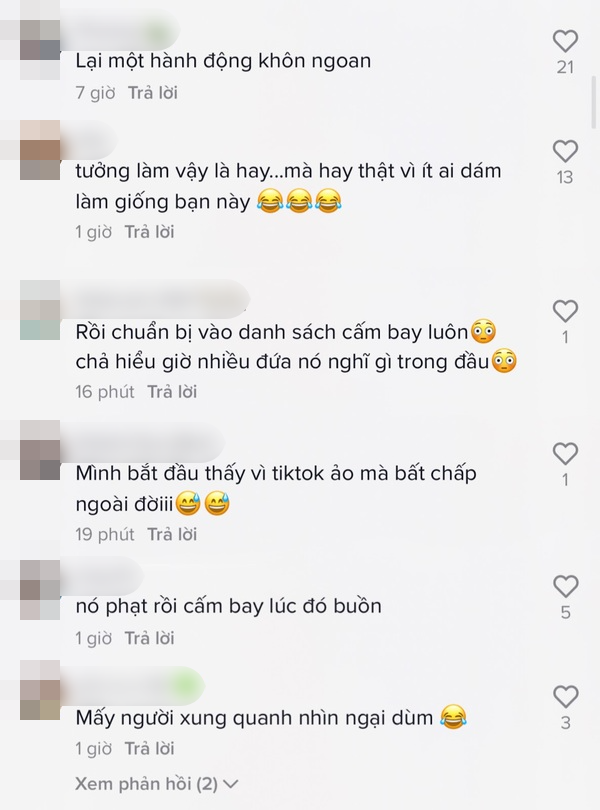Expand 'Xem phản hồi (2)' replies
This screenshot has height=810, width=600.
pyautogui.click(x=157, y=784)
